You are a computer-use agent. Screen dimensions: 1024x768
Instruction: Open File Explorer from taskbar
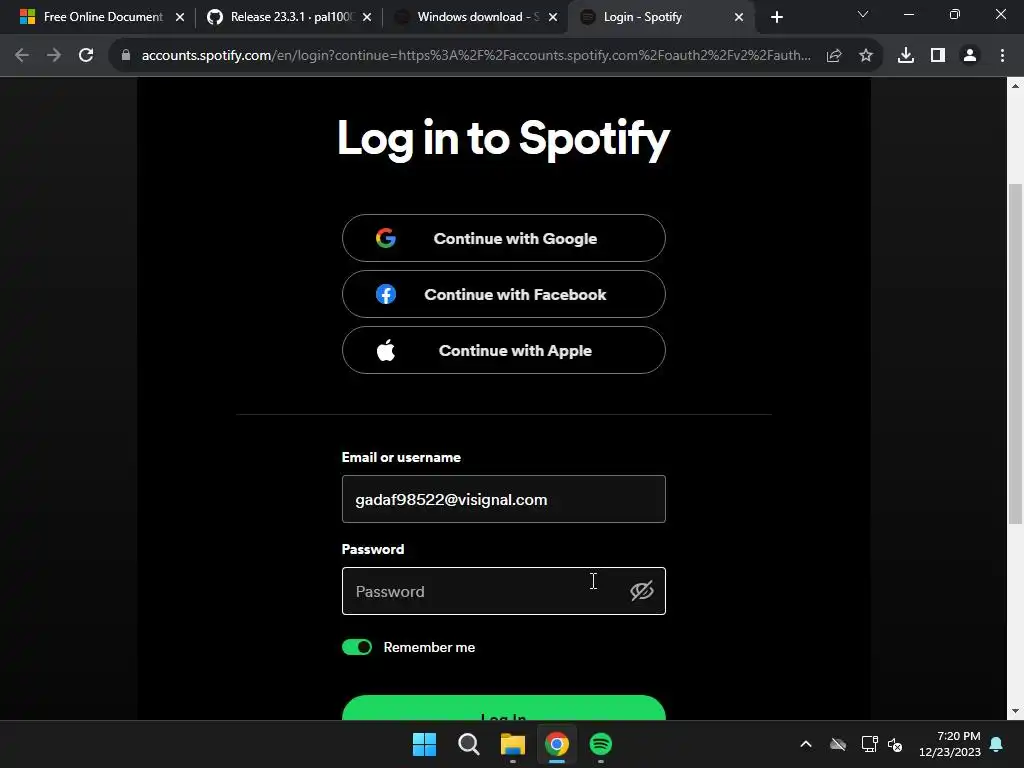513,744
